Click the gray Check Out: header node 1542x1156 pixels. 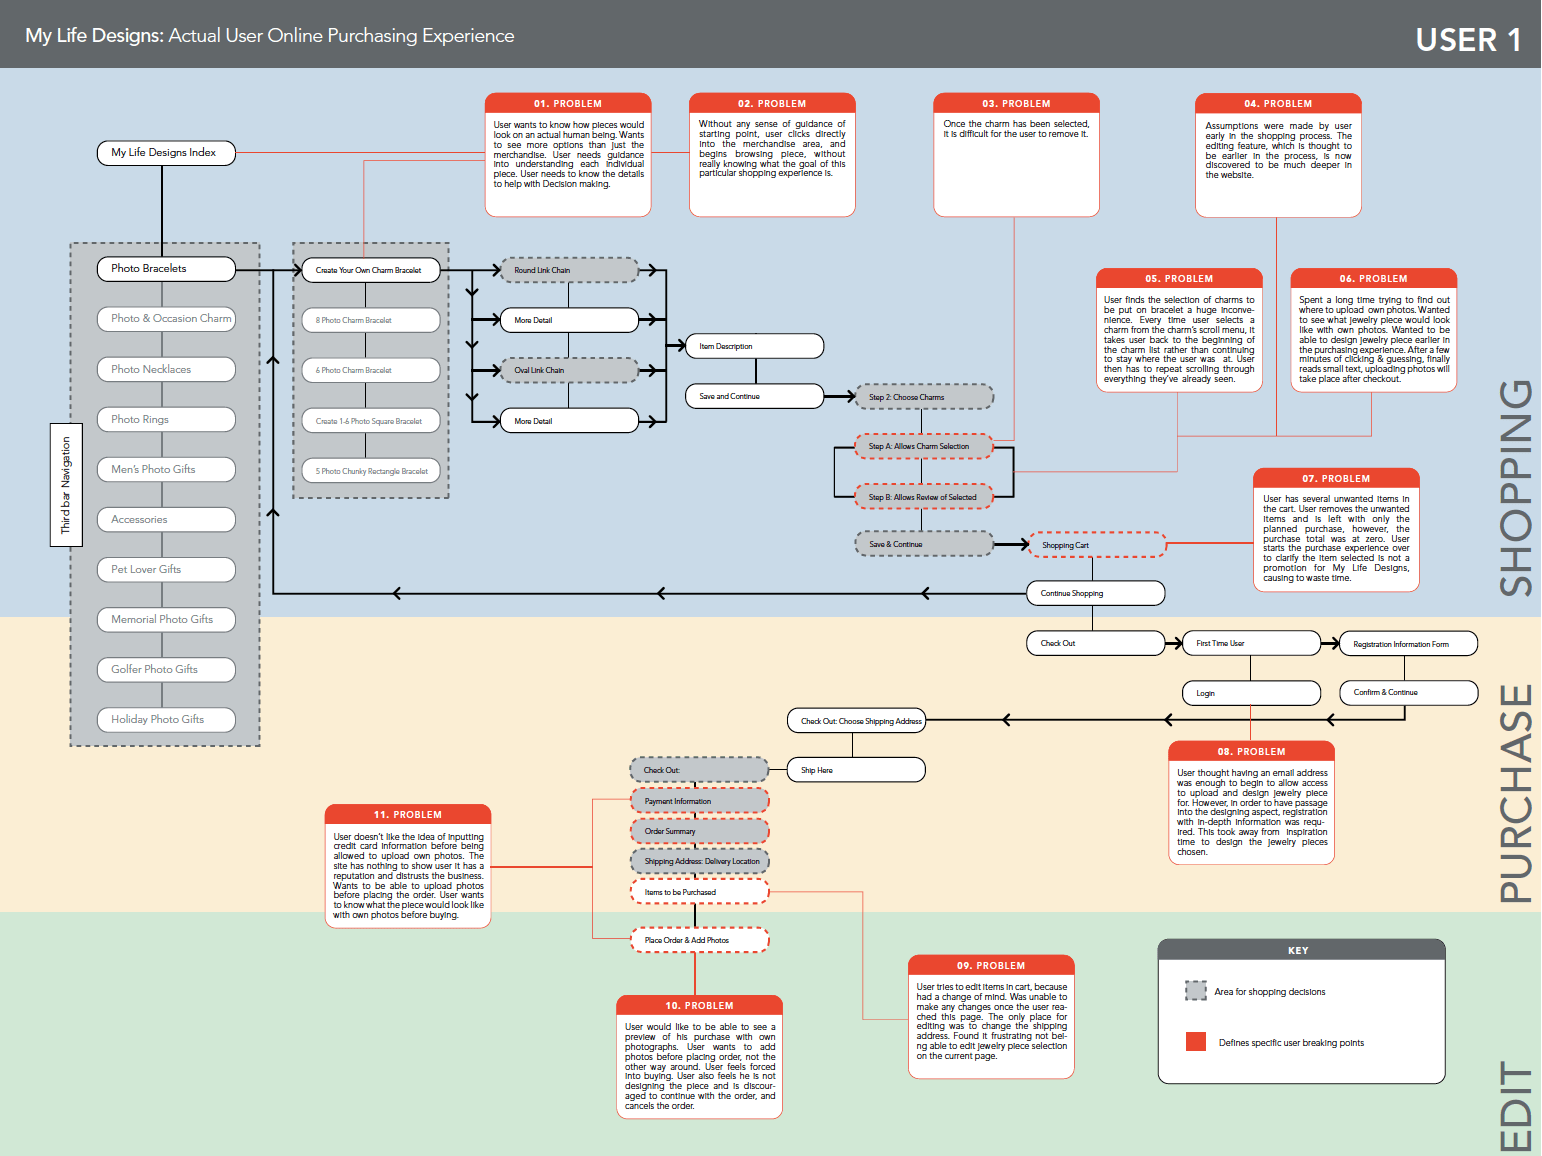[x=699, y=770]
